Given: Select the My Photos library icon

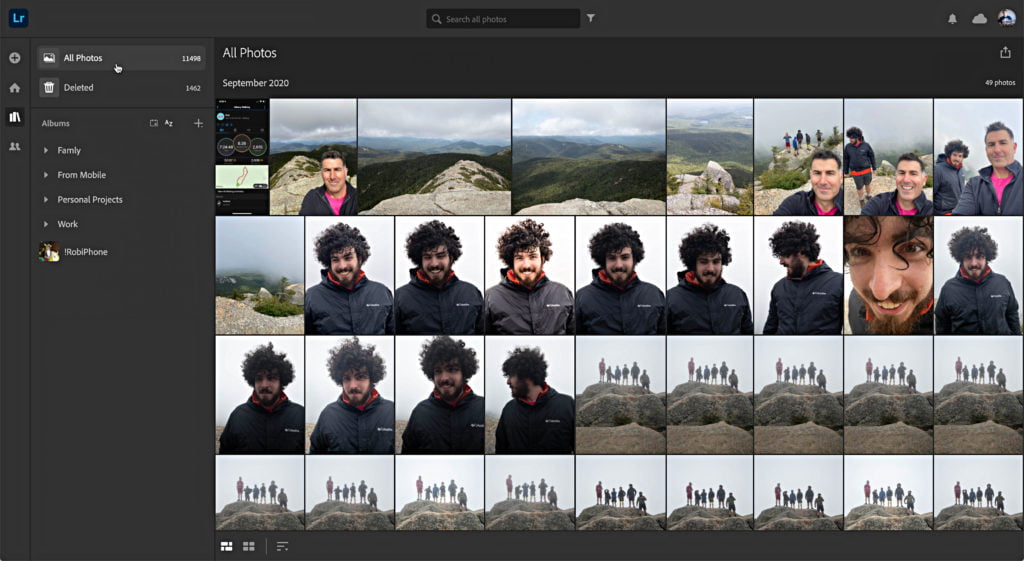Looking at the screenshot, I should 14,117.
